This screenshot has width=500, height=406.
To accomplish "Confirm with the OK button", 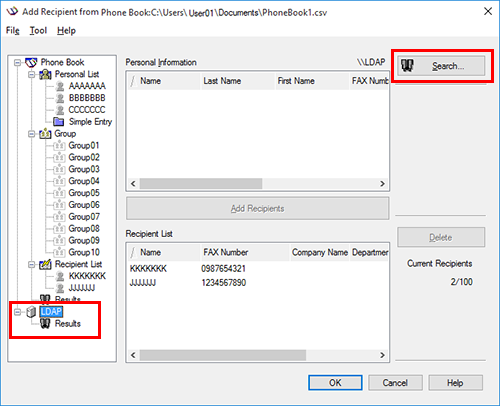I will (335, 383).
